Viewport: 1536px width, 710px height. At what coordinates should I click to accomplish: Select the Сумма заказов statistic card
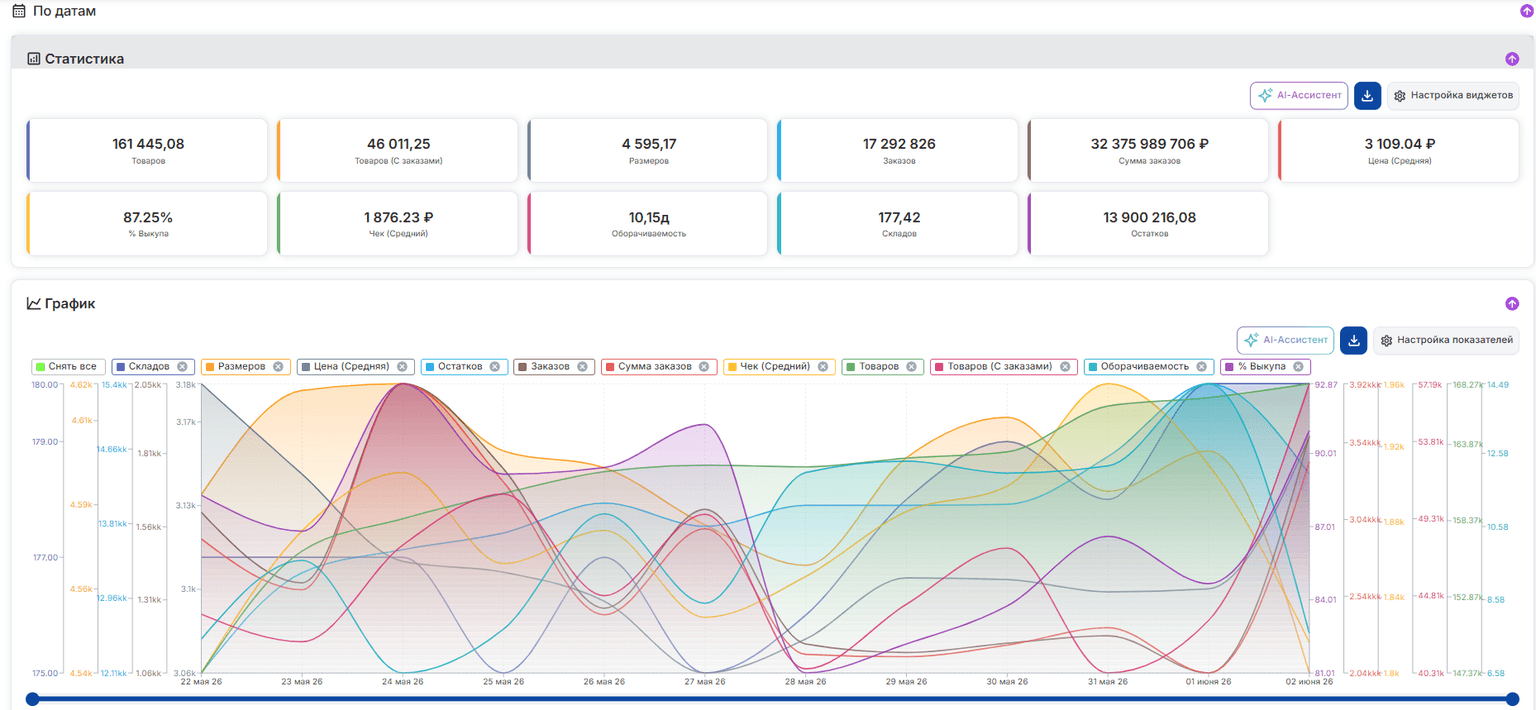1149,150
